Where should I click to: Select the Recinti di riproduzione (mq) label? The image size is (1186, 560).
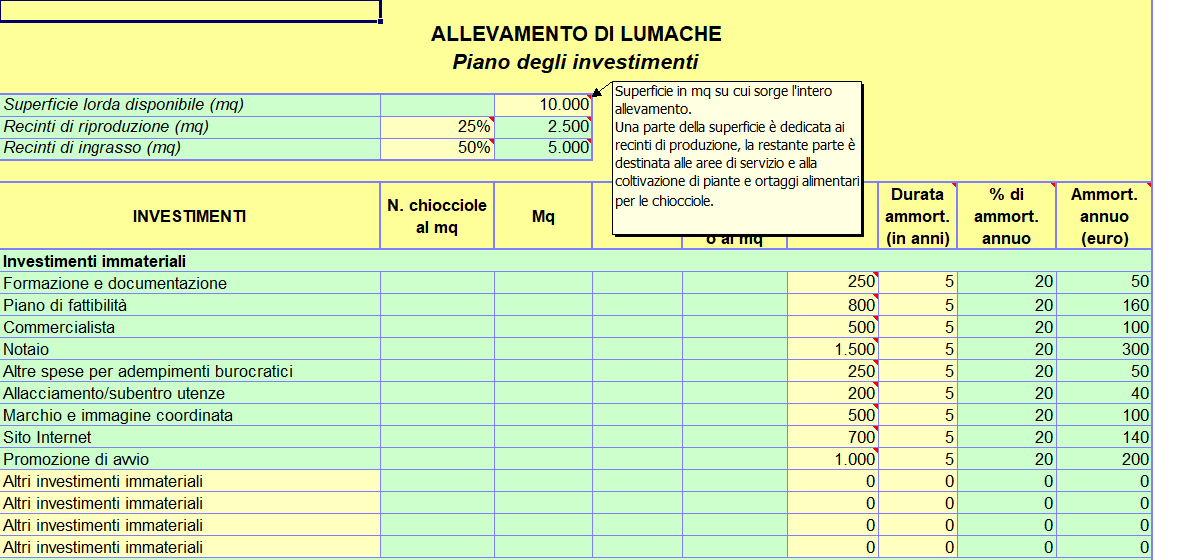(190, 126)
